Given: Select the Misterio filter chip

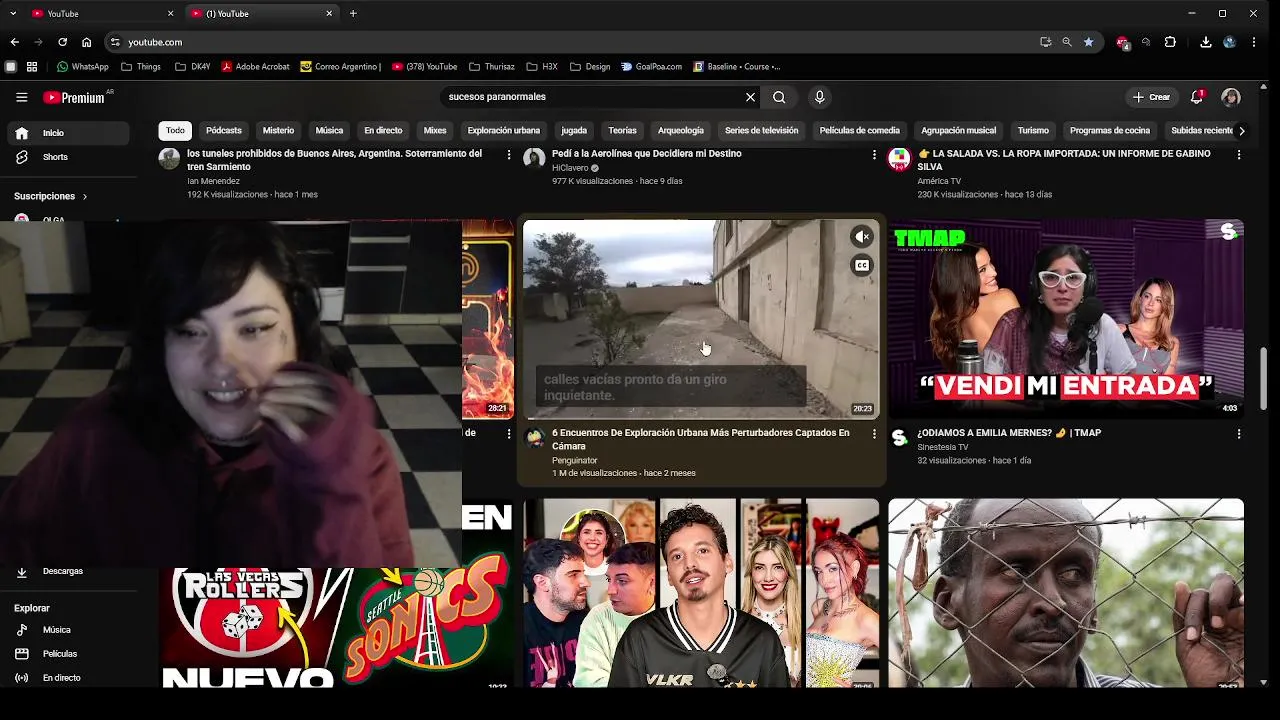Looking at the screenshot, I should [x=278, y=131].
